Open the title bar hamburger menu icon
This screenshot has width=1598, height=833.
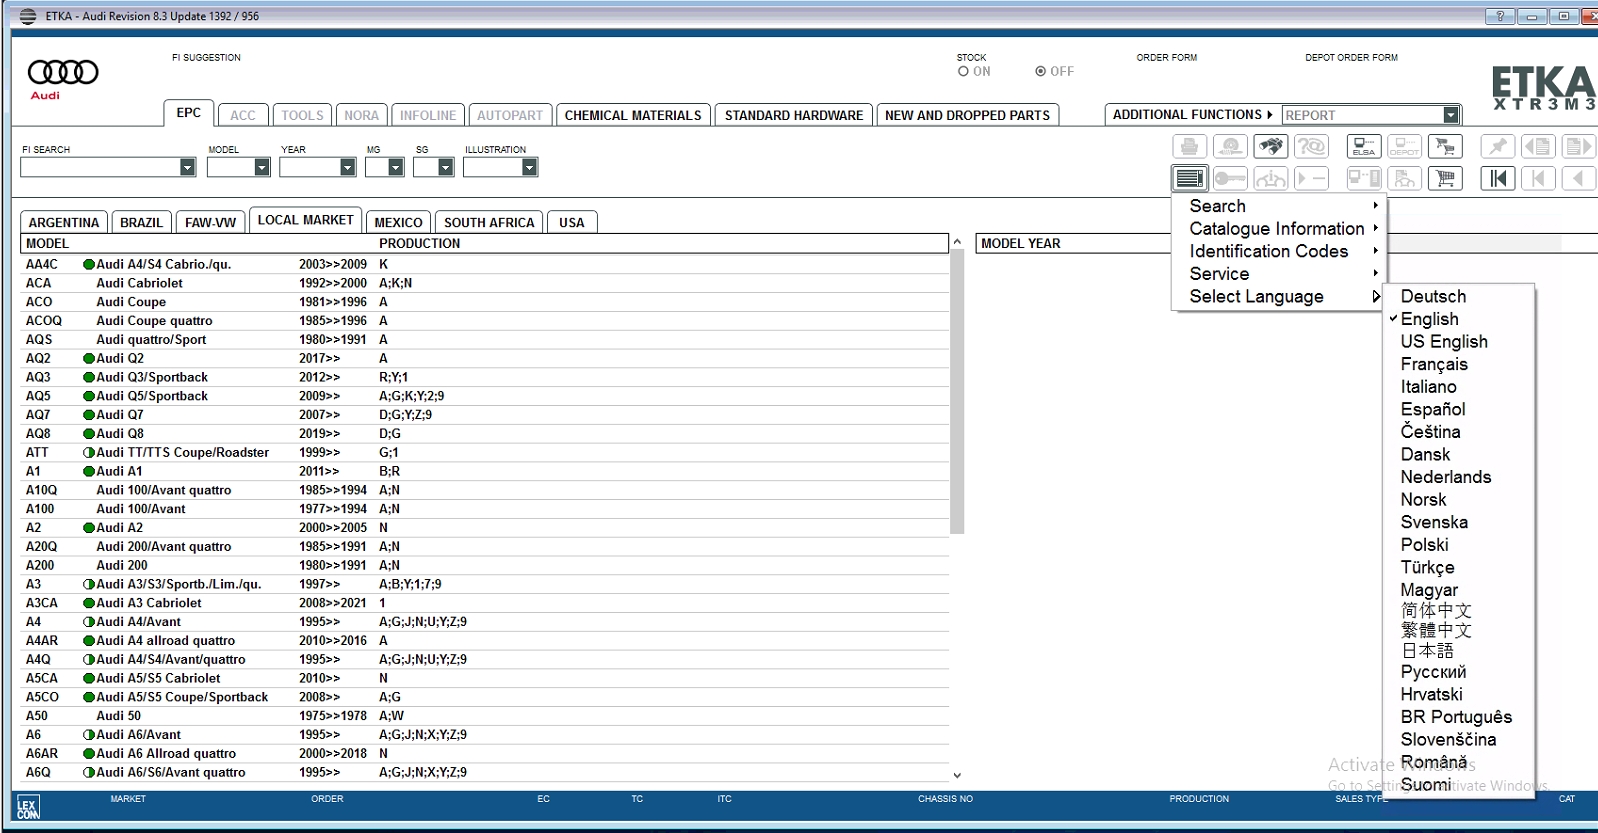click(x=28, y=16)
